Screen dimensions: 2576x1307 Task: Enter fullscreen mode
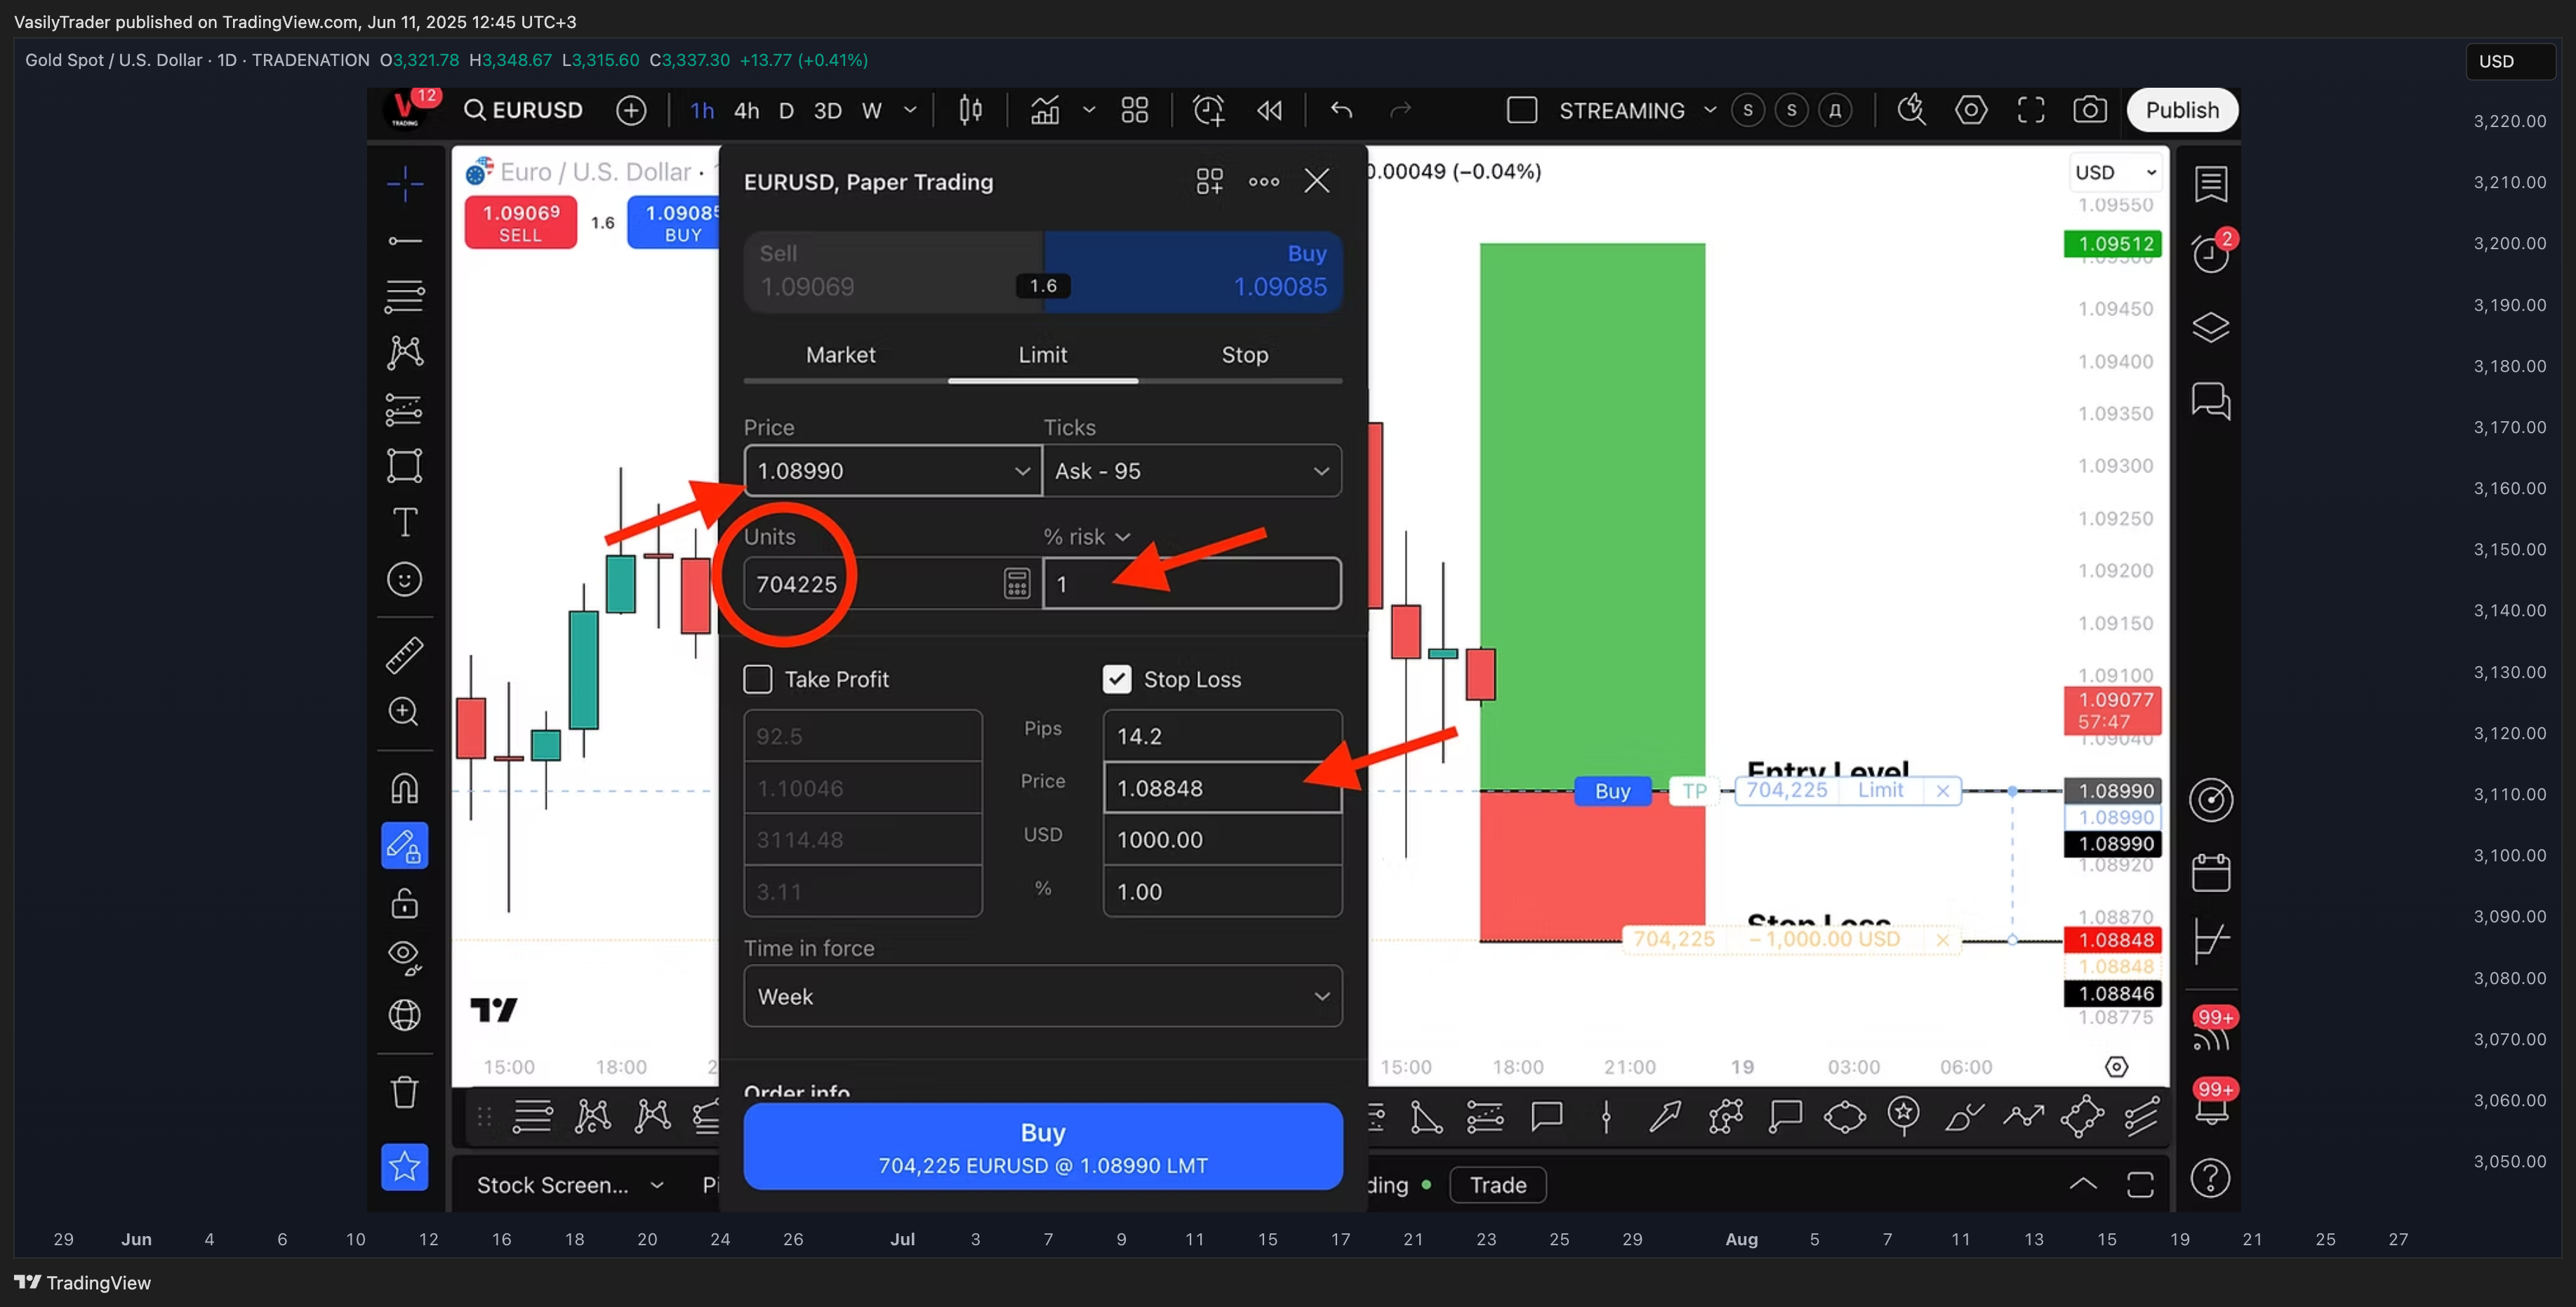(x=2031, y=110)
